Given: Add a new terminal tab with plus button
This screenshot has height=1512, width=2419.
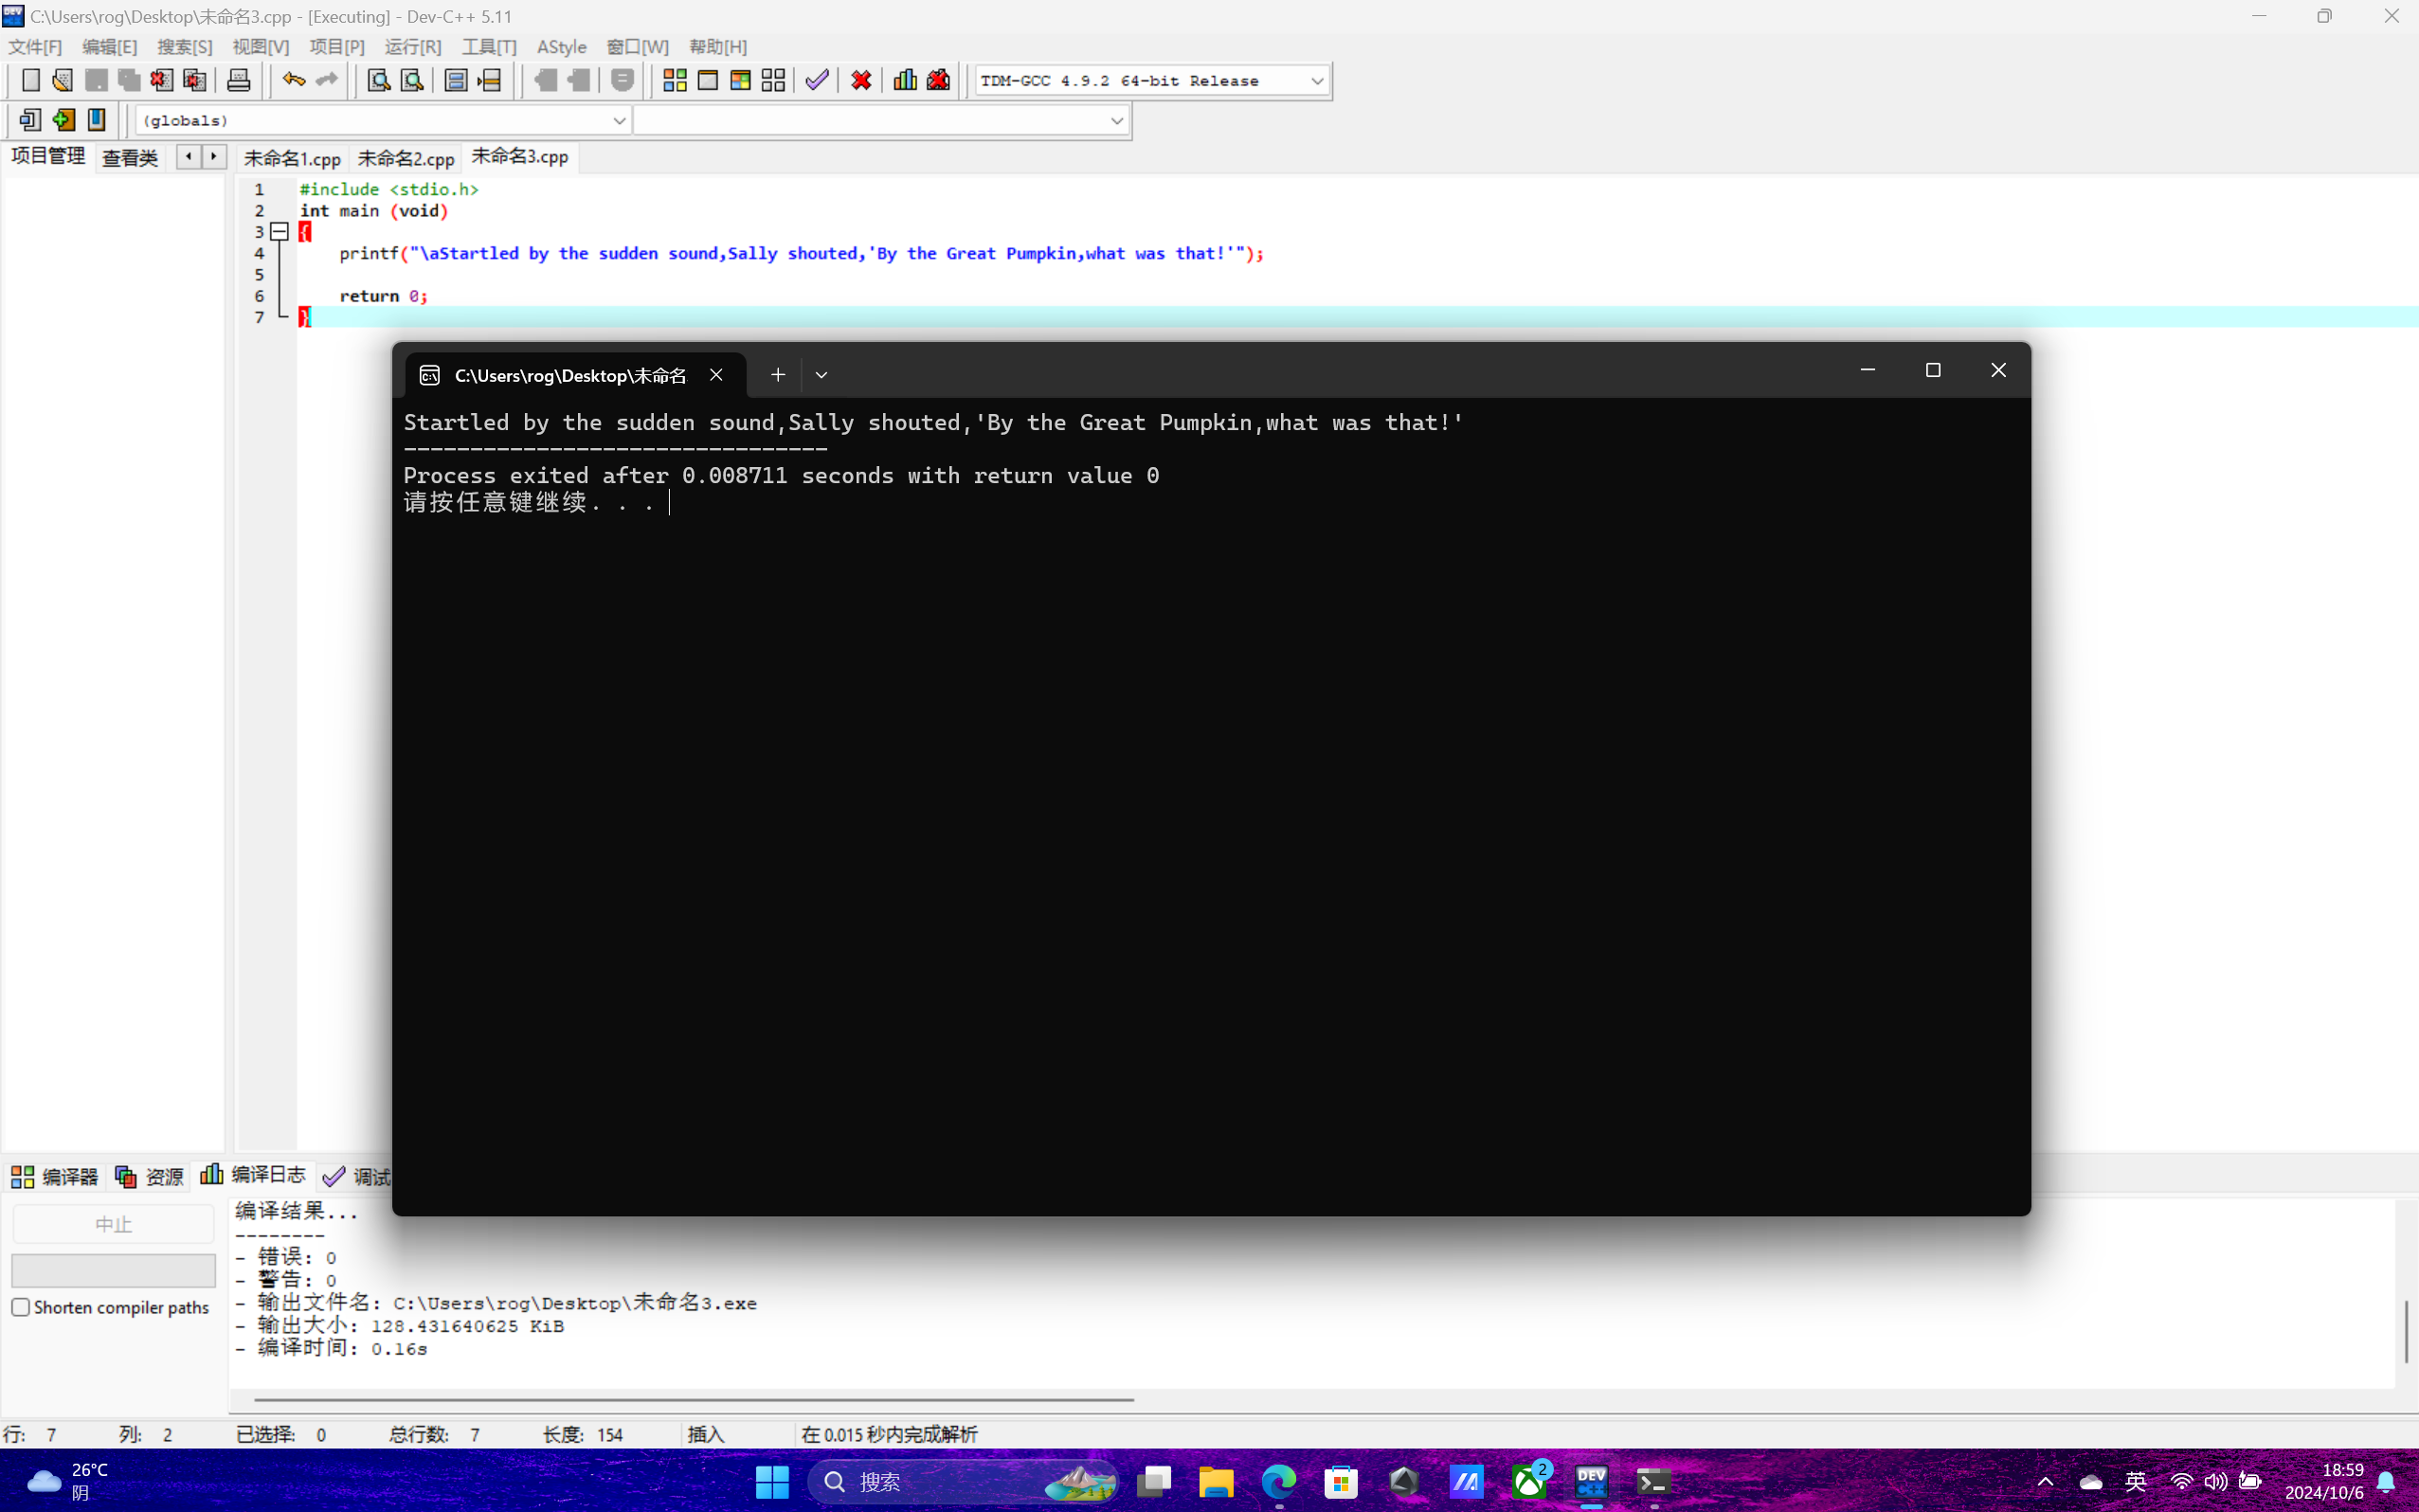Looking at the screenshot, I should (x=778, y=375).
